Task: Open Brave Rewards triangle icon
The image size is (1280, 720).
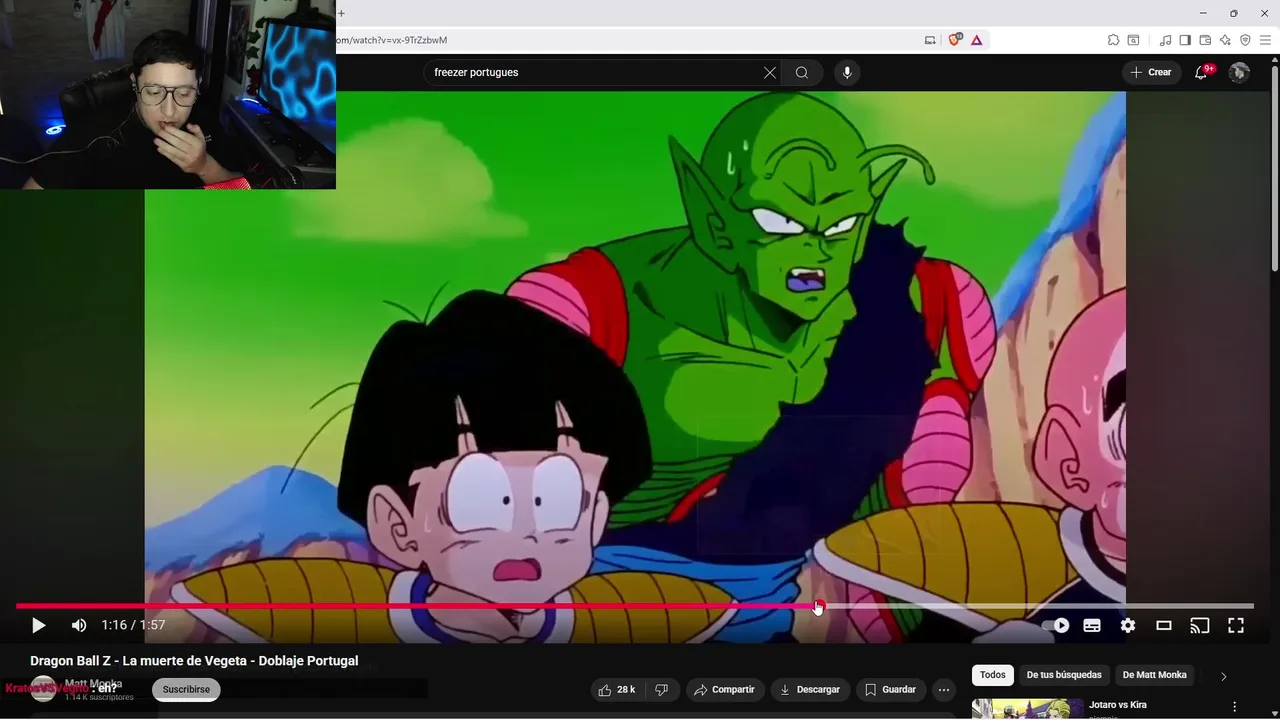Action: coord(976,40)
